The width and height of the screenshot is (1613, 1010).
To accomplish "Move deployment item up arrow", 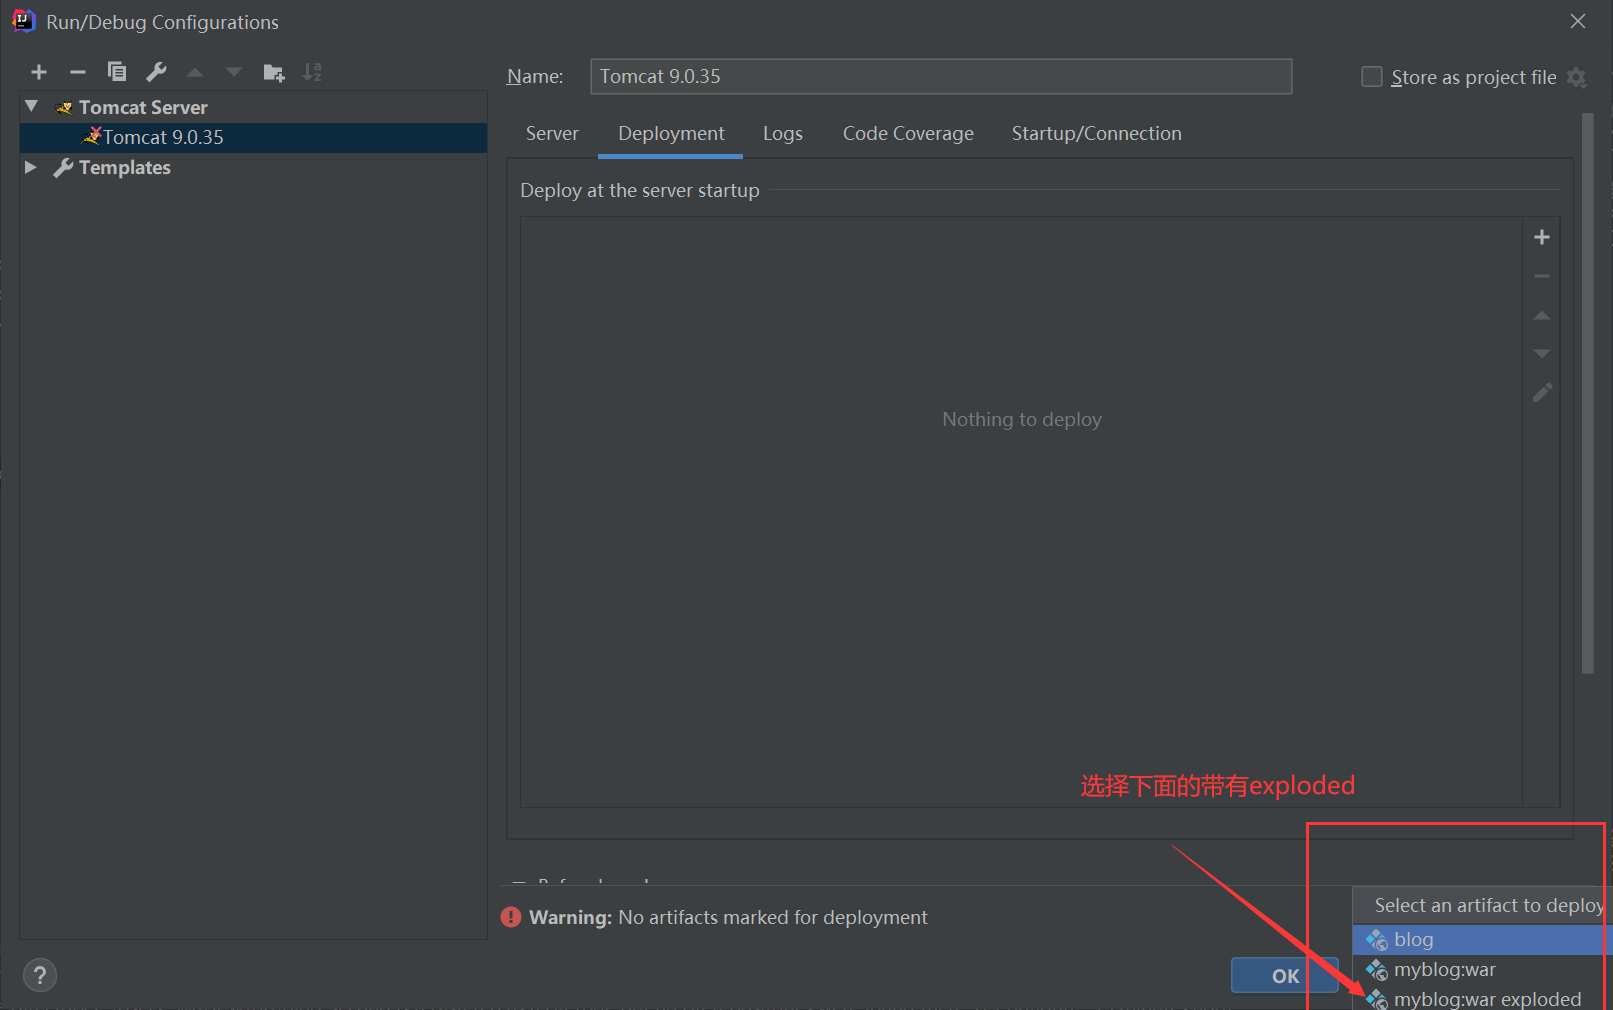I will [1542, 315].
